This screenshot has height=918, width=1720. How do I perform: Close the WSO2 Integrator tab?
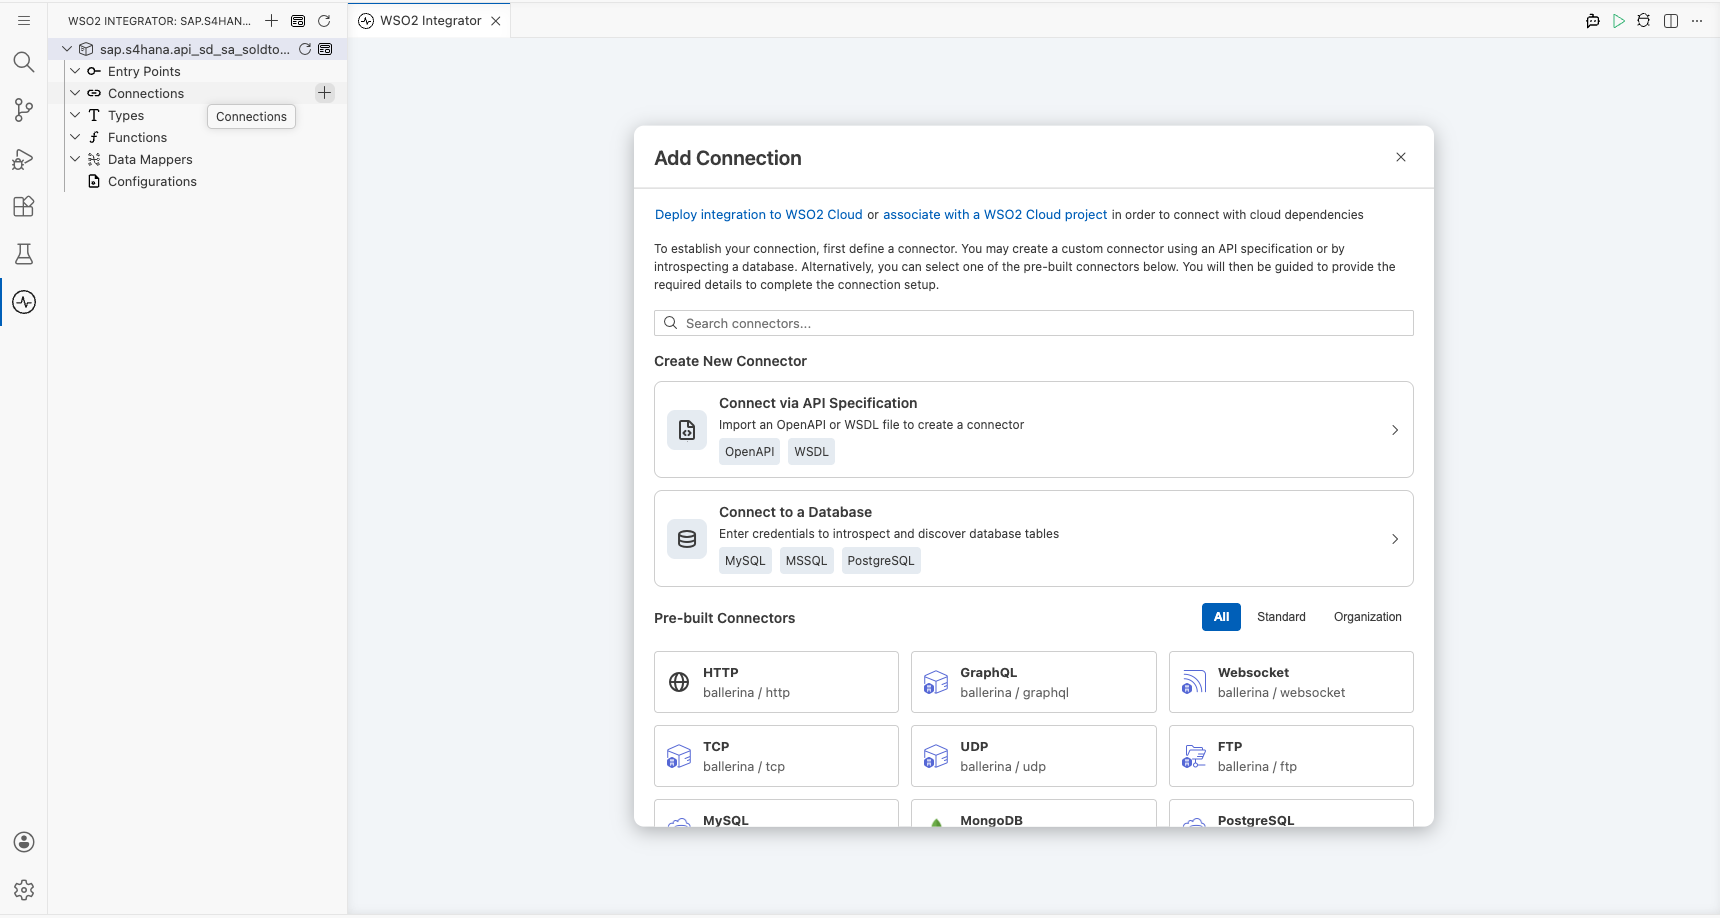496,21
